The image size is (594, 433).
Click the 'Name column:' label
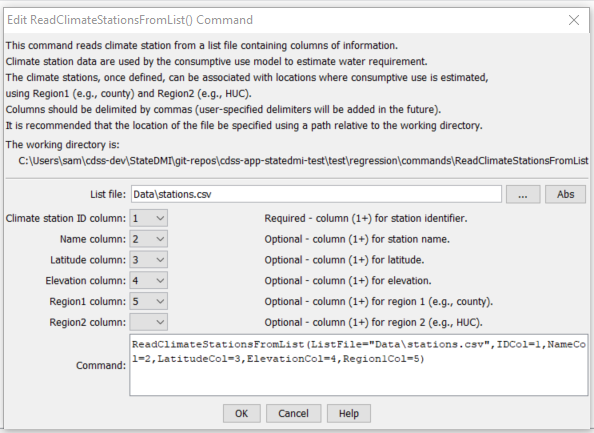tap(92, 239)
